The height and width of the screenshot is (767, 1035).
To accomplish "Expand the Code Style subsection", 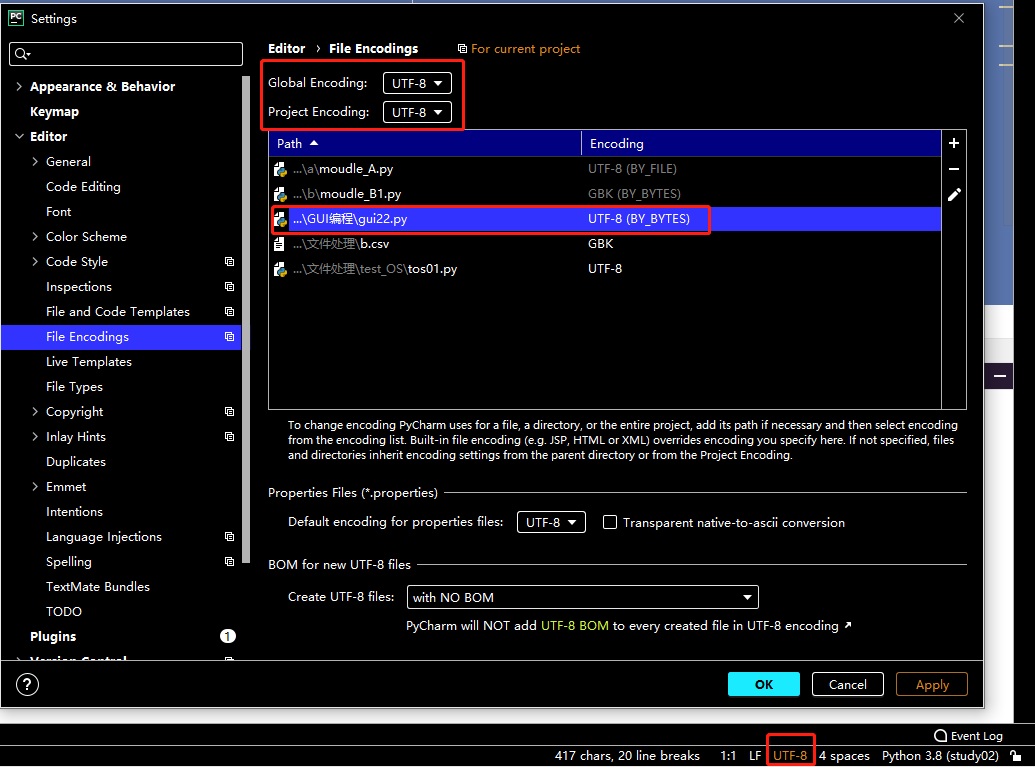I will [35, 261].
